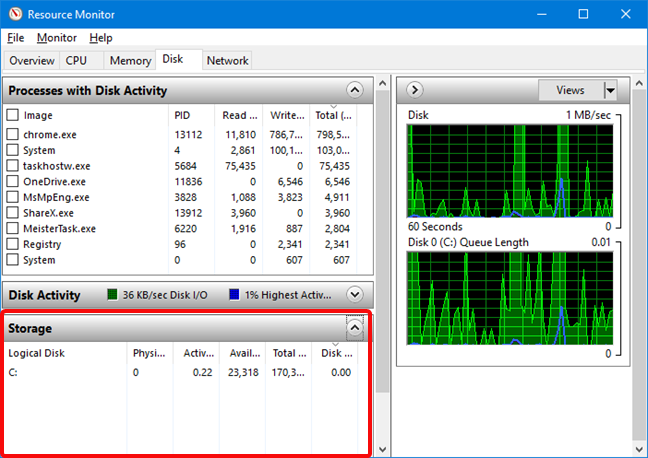
Task: Click the Views button
Action: coord(570,90)
